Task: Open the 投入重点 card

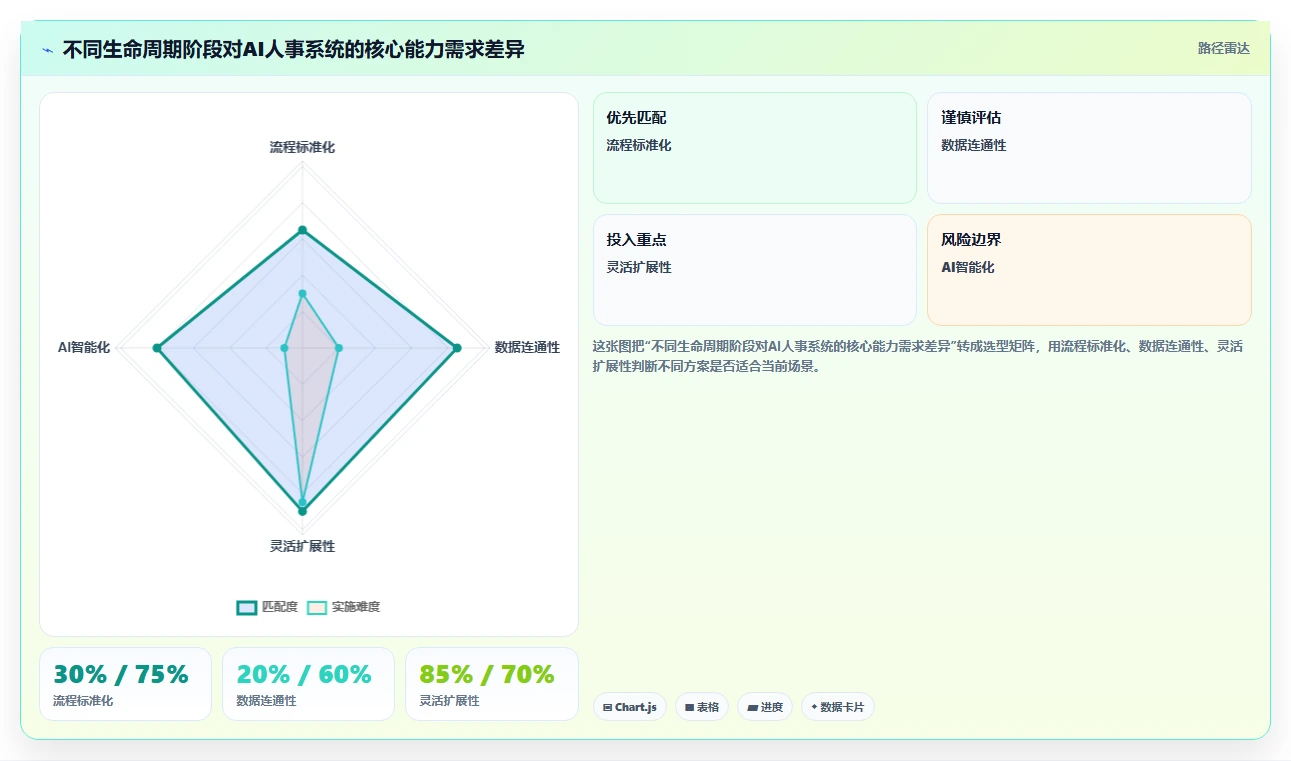Action: (x=755, y=270)
